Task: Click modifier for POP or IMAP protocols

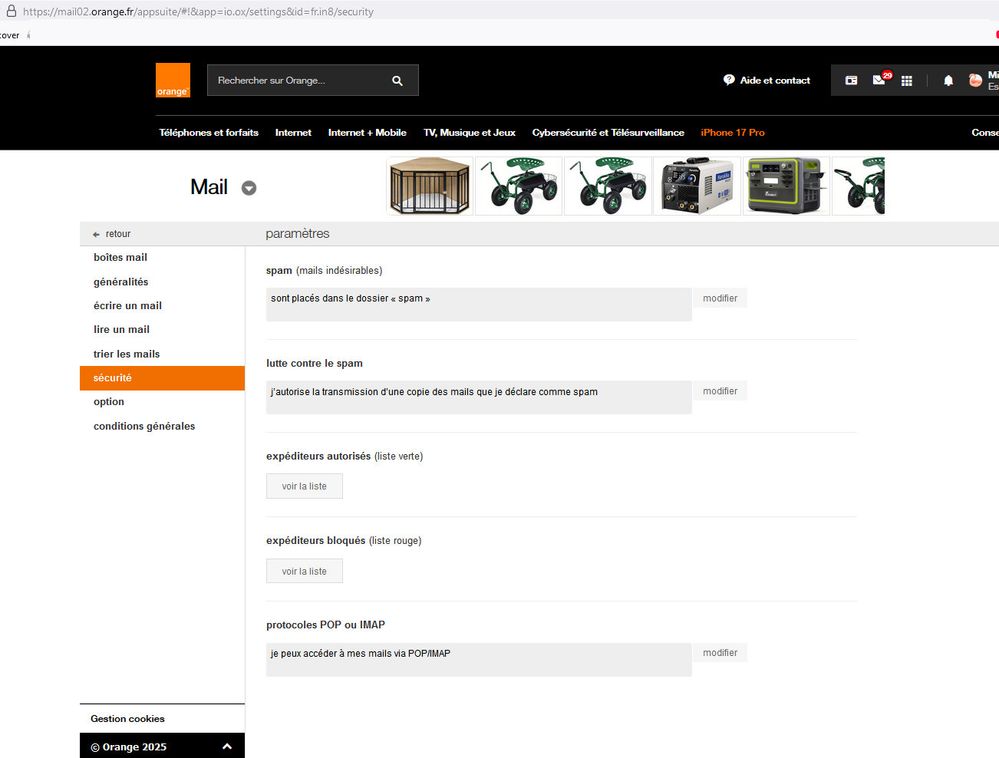Action: [720, 653]
